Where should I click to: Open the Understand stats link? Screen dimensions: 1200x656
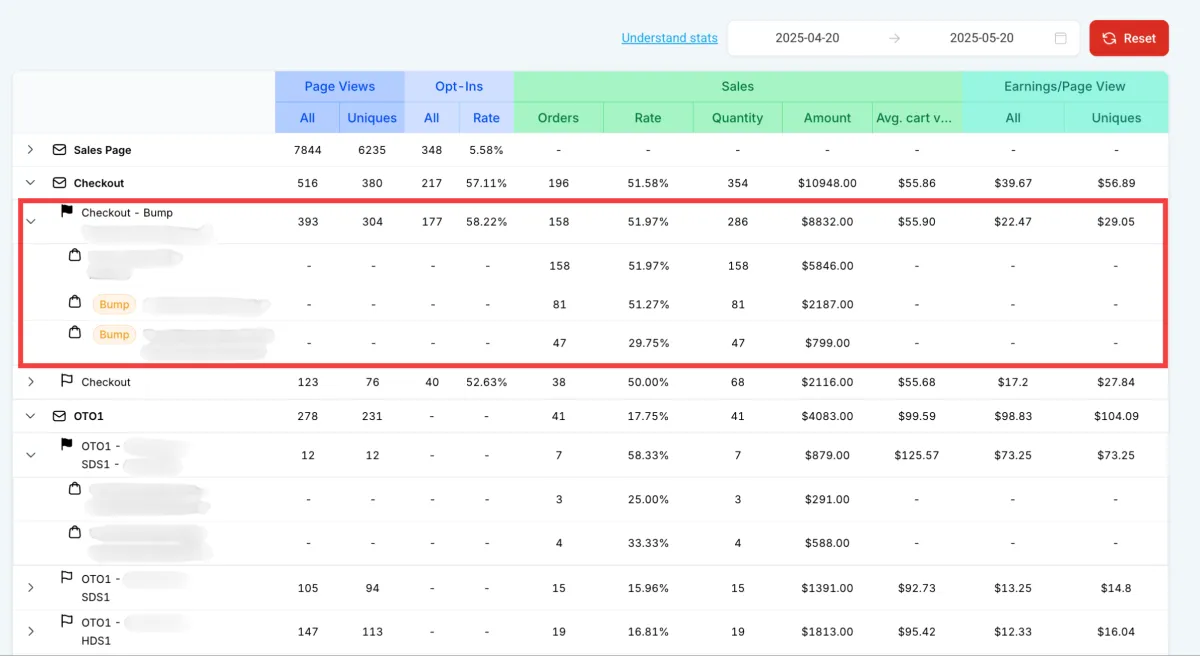point(669,38)
